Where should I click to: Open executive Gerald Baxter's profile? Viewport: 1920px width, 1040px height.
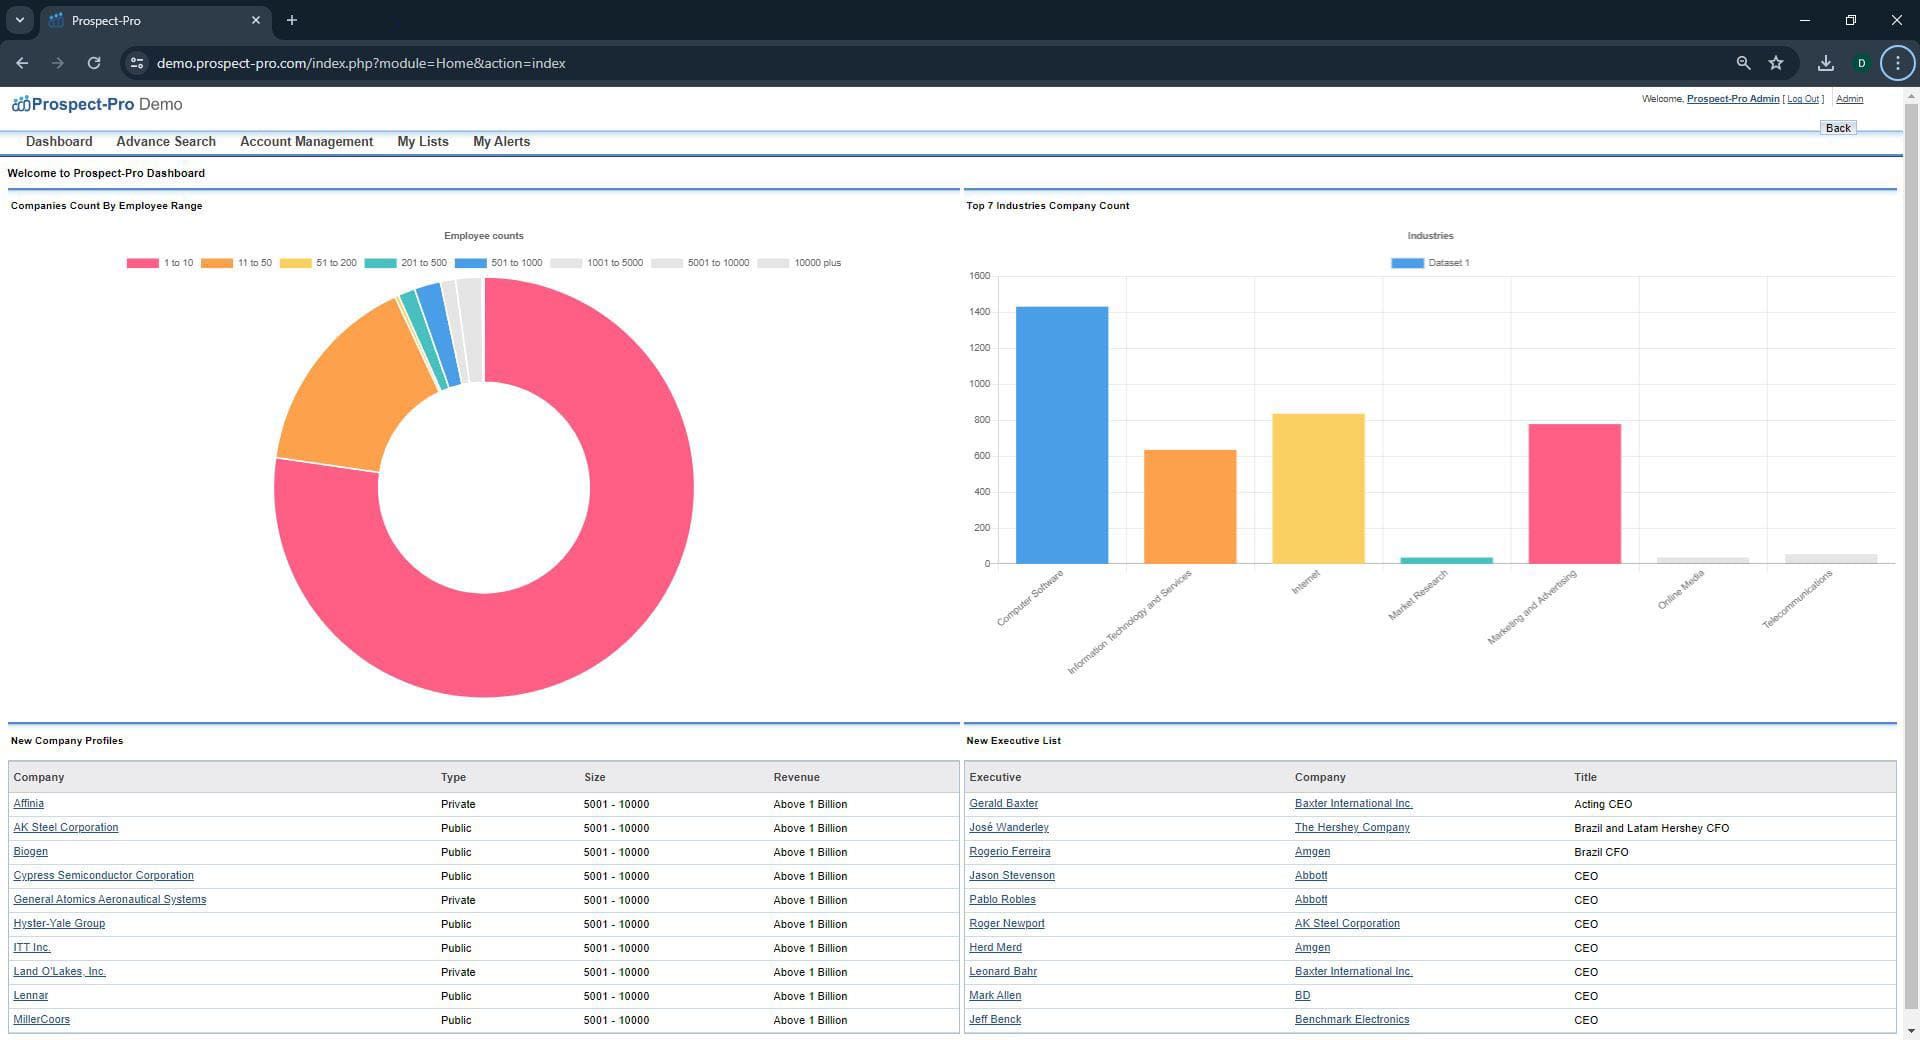pos(1003,804)
